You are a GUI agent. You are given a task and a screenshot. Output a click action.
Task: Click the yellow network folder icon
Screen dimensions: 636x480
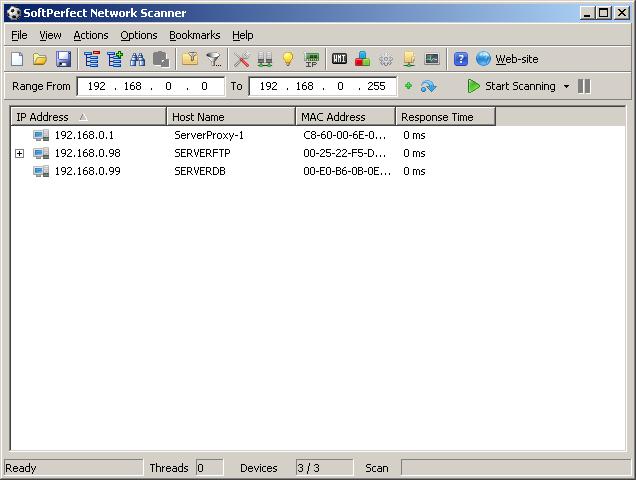pos(409,59)
